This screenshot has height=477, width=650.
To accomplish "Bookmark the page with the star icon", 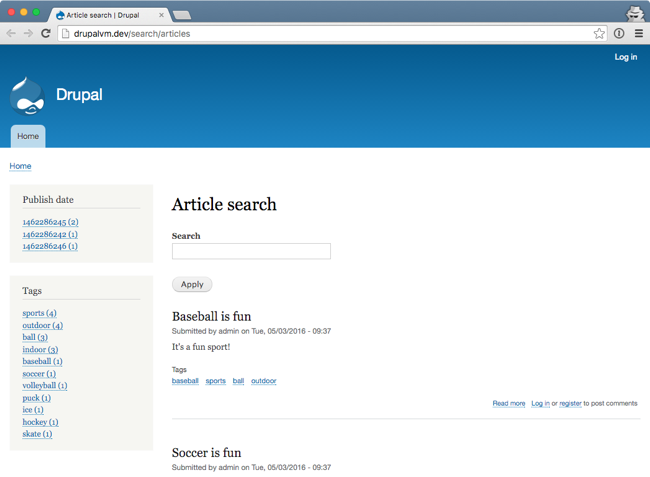I will click(x=599, y=34).
